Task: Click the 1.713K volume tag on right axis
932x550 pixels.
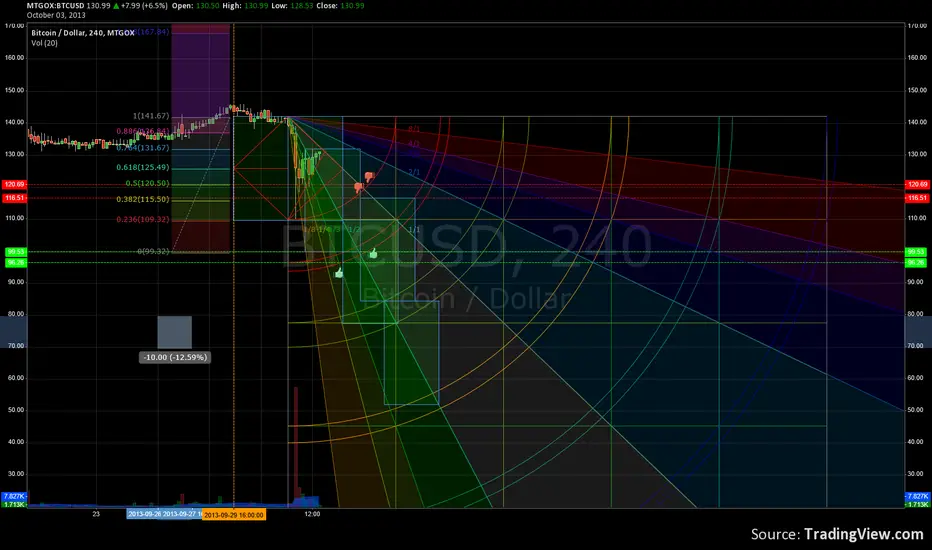Action: click(917, 504)
